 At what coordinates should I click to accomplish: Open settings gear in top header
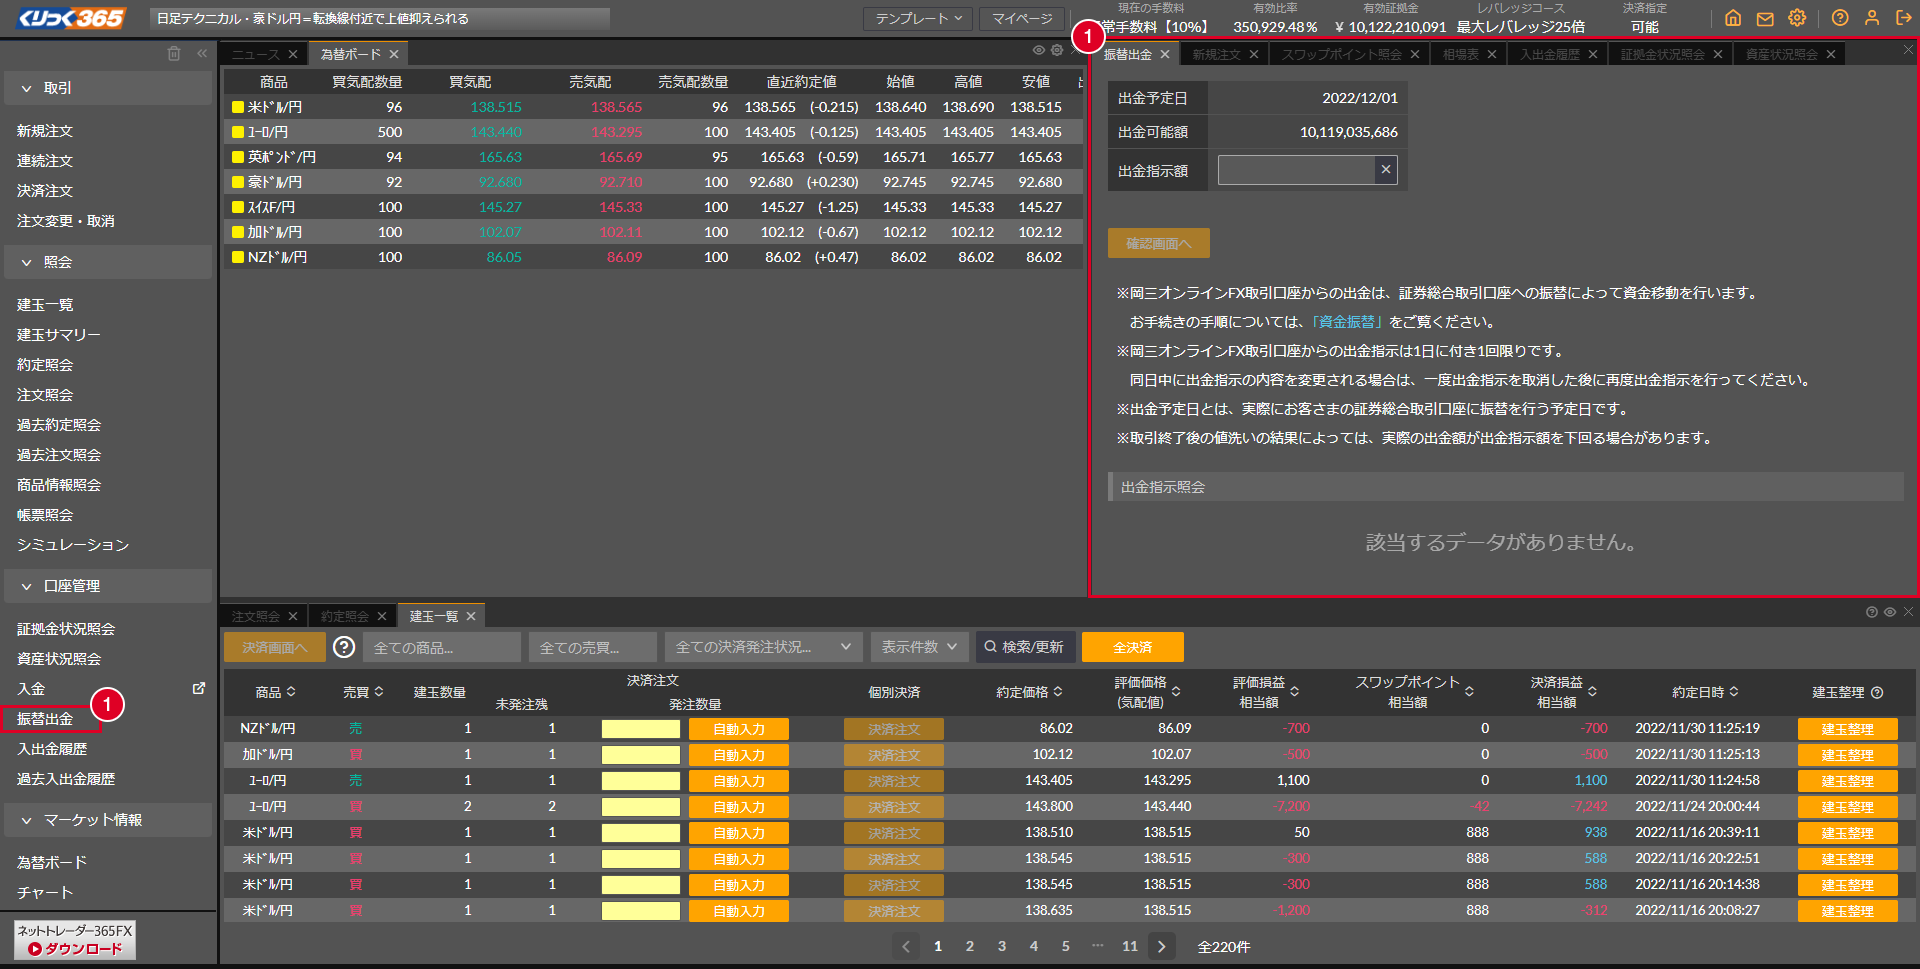click(1797, 18)
